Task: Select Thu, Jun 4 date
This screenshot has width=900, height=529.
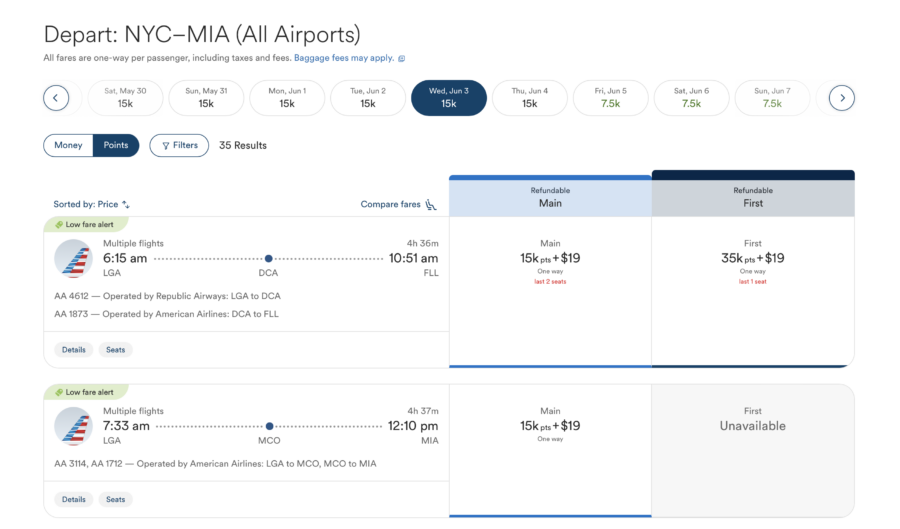Action: click(530, 98)
